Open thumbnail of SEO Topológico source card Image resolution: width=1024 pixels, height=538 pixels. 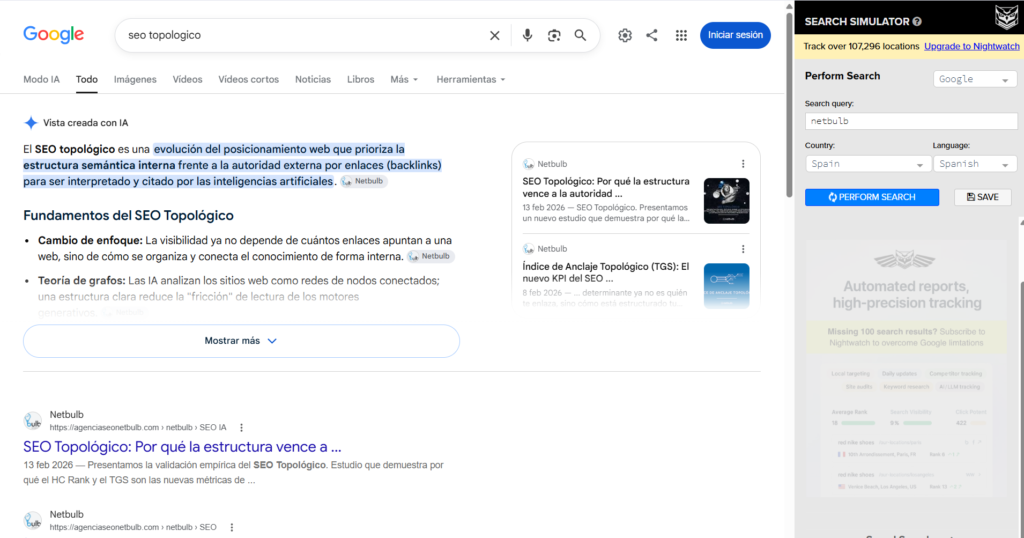pos(726,200)
